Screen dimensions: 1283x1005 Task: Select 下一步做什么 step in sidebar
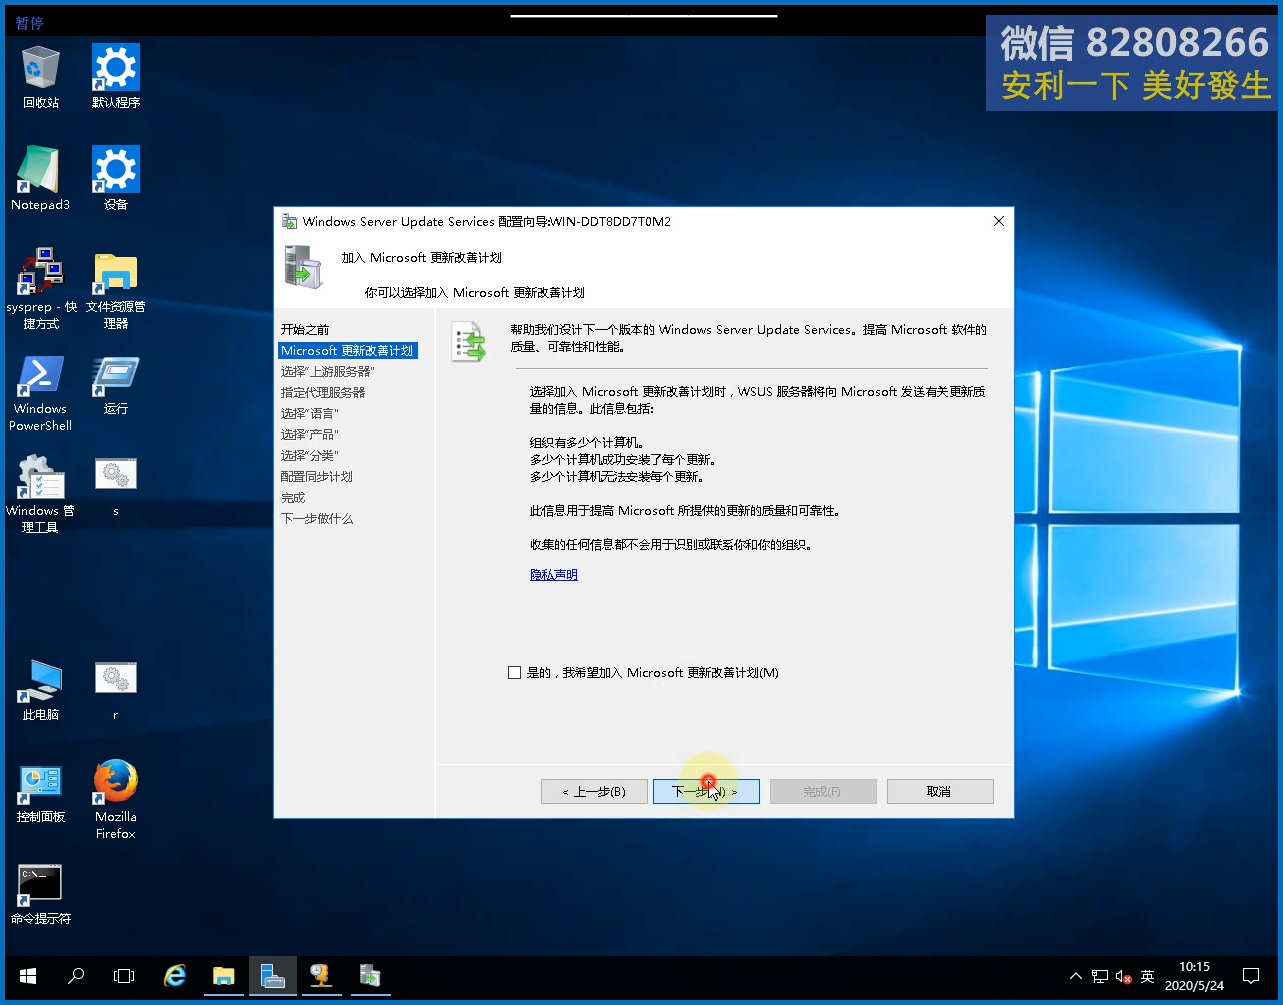click(x=317, y=519)
